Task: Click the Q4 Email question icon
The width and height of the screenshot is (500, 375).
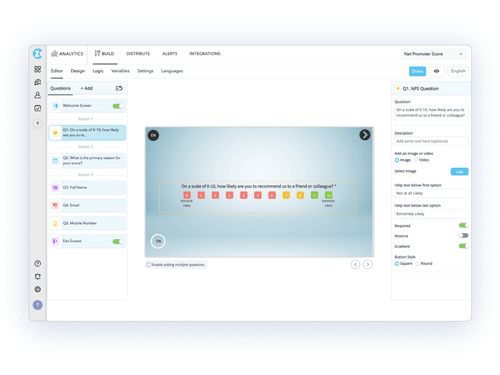Action: click(55, 205)
